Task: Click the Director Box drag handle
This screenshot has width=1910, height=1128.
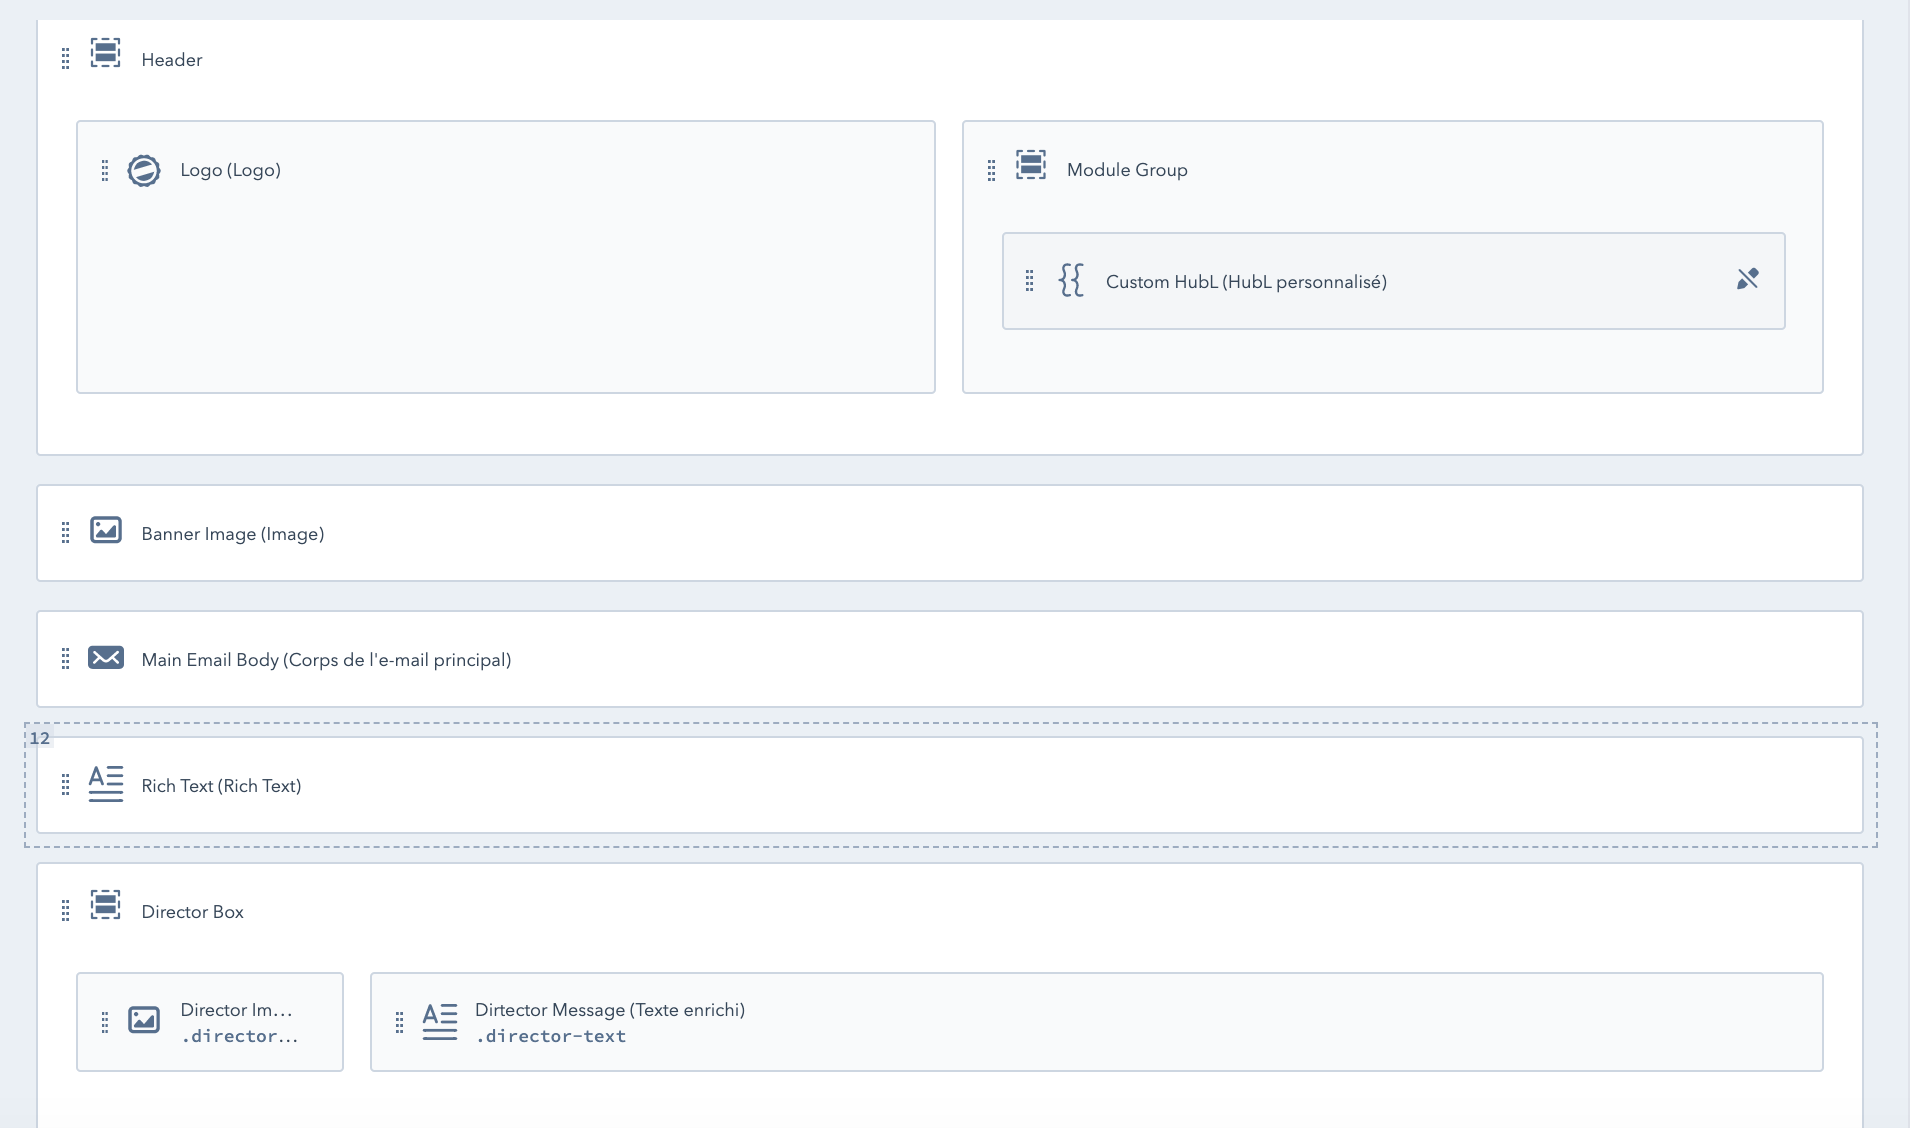Action: pos(66,911)
